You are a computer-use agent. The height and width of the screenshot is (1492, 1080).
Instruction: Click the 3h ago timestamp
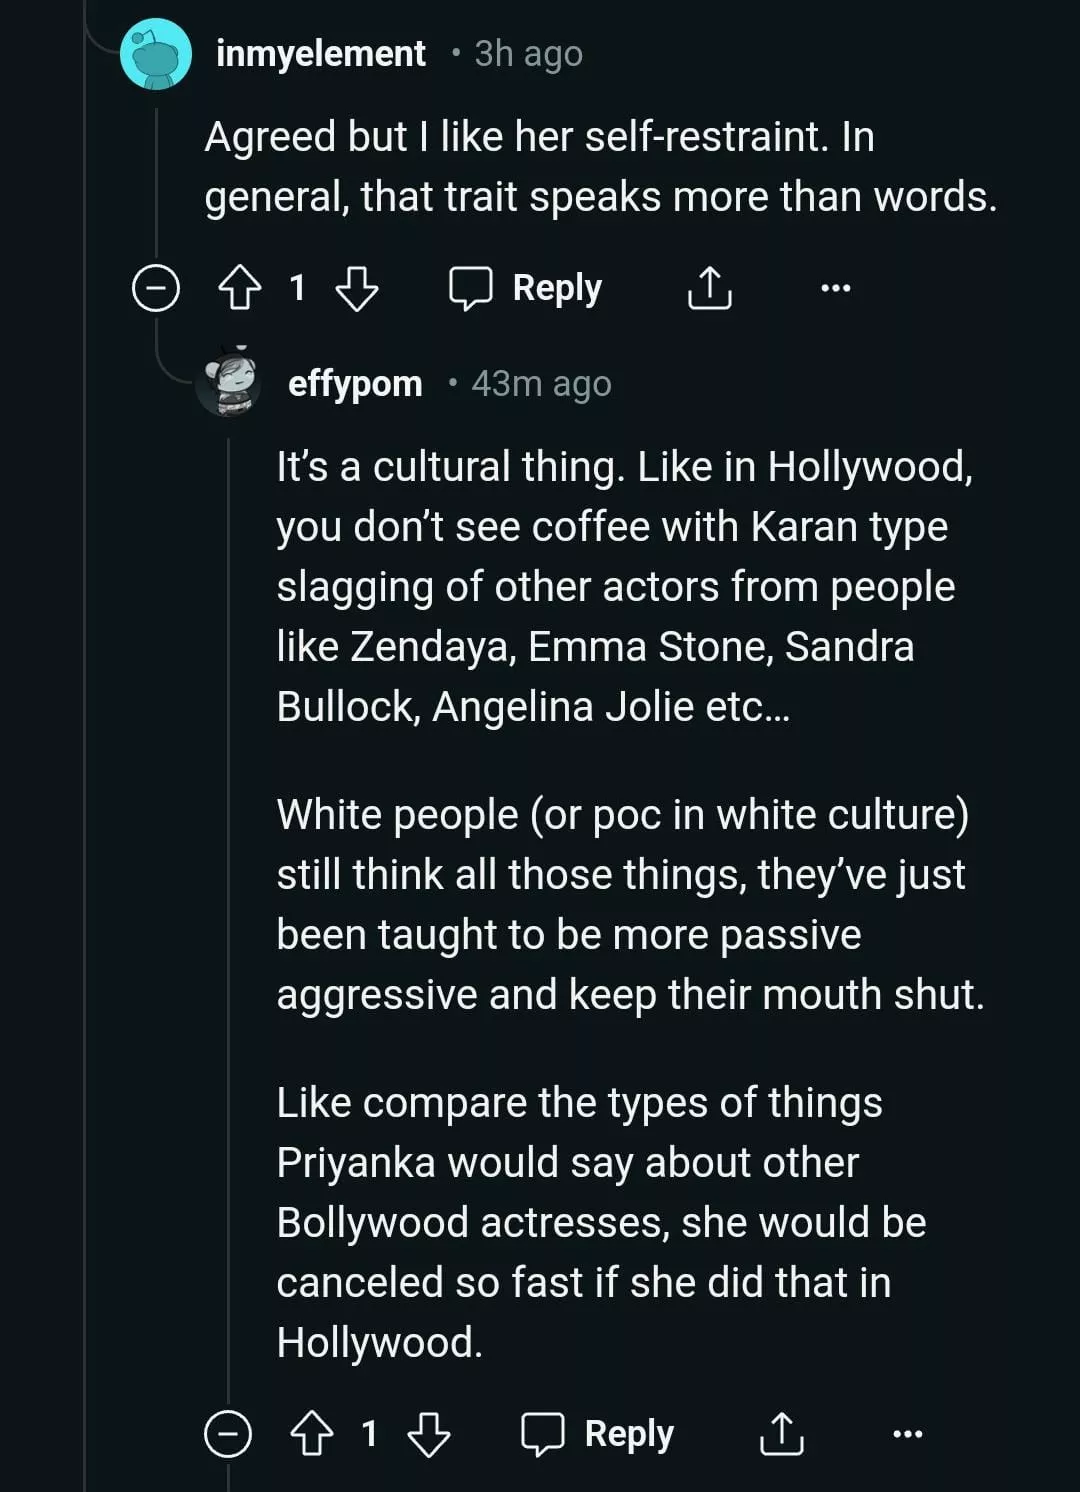point(528,53)
